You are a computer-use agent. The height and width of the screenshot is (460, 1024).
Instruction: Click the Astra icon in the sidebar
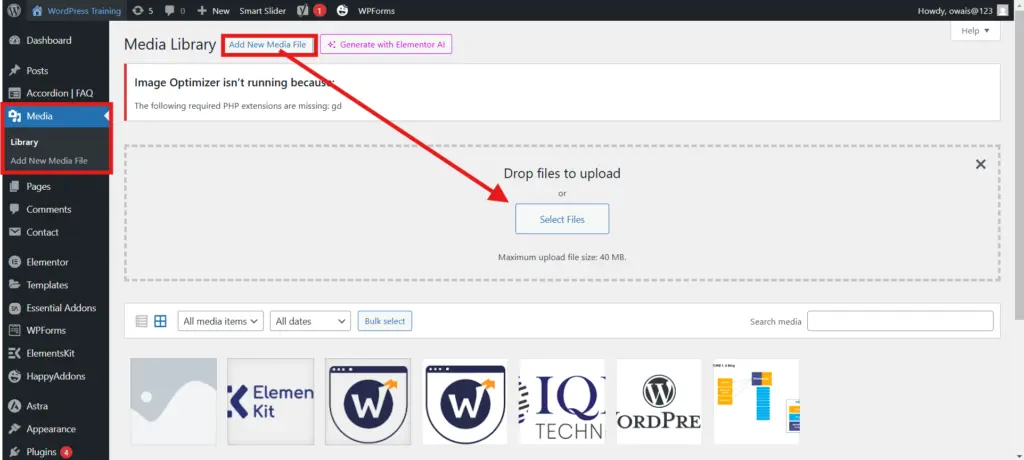tap(14, 406)
